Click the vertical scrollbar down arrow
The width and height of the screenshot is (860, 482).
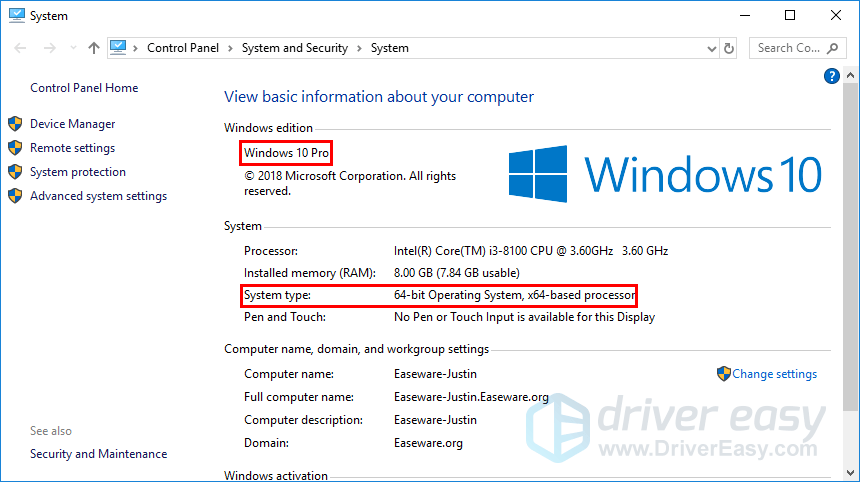coord(850,472)
